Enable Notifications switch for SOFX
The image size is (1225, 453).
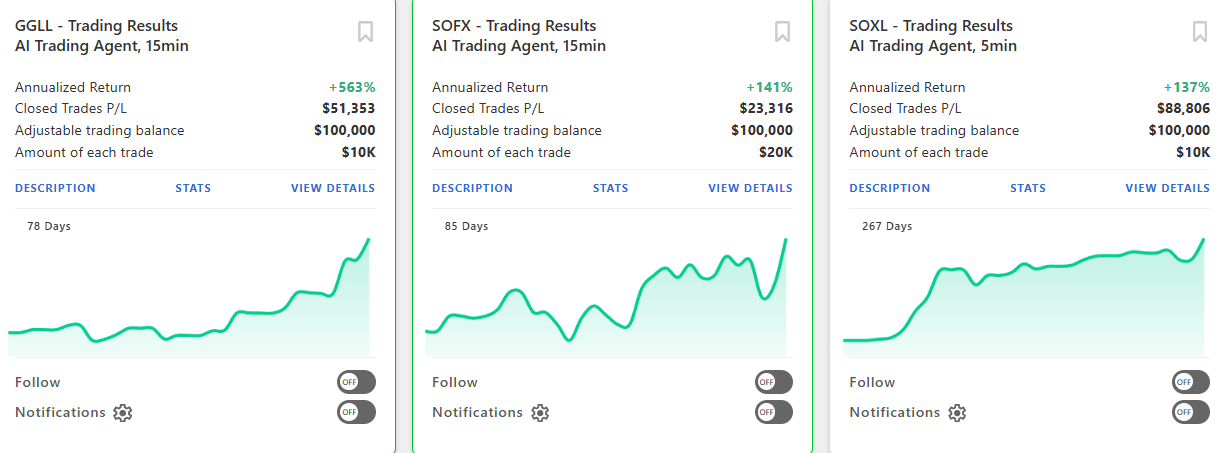(773, 412)
